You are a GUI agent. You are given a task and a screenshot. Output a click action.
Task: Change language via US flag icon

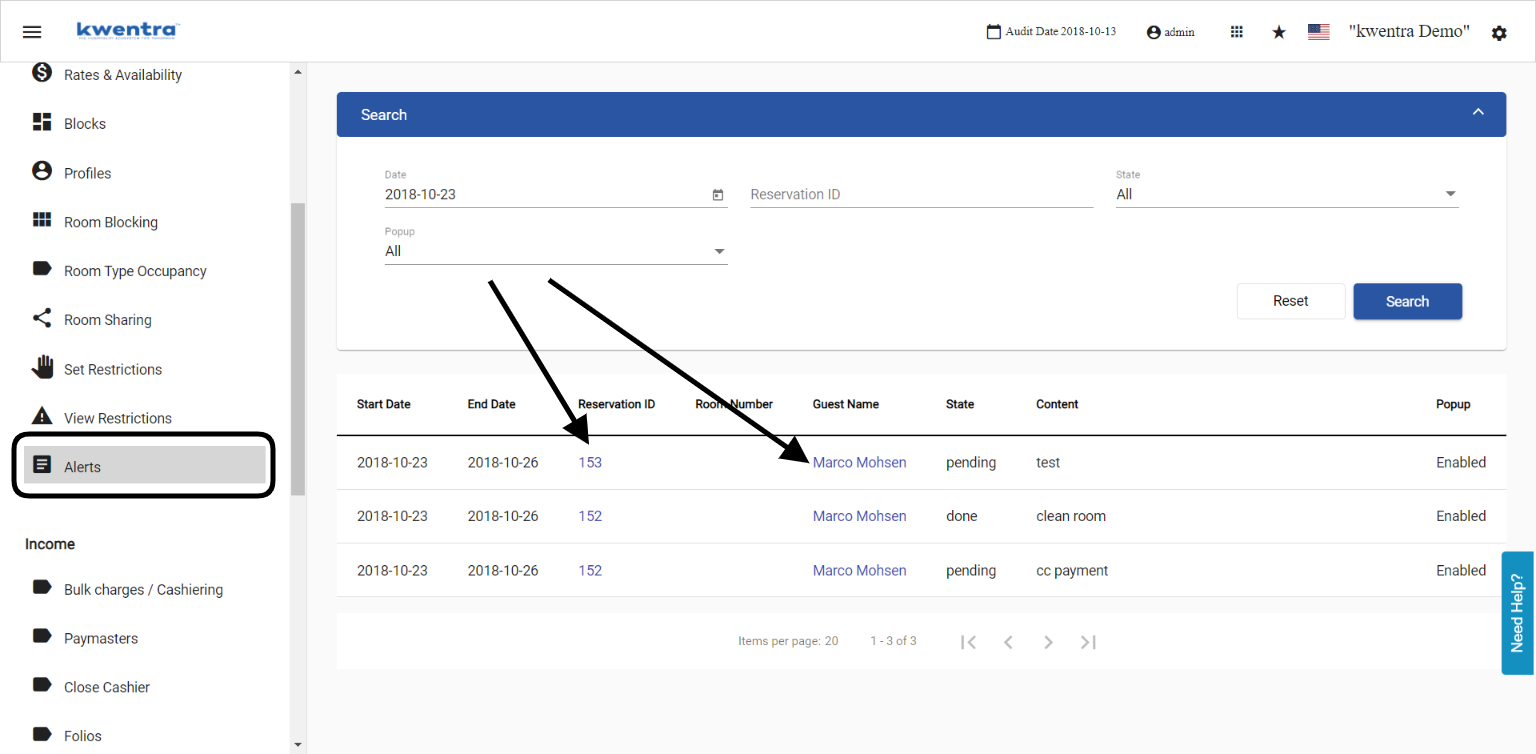pyautogui.click(x=1319, y=32)
